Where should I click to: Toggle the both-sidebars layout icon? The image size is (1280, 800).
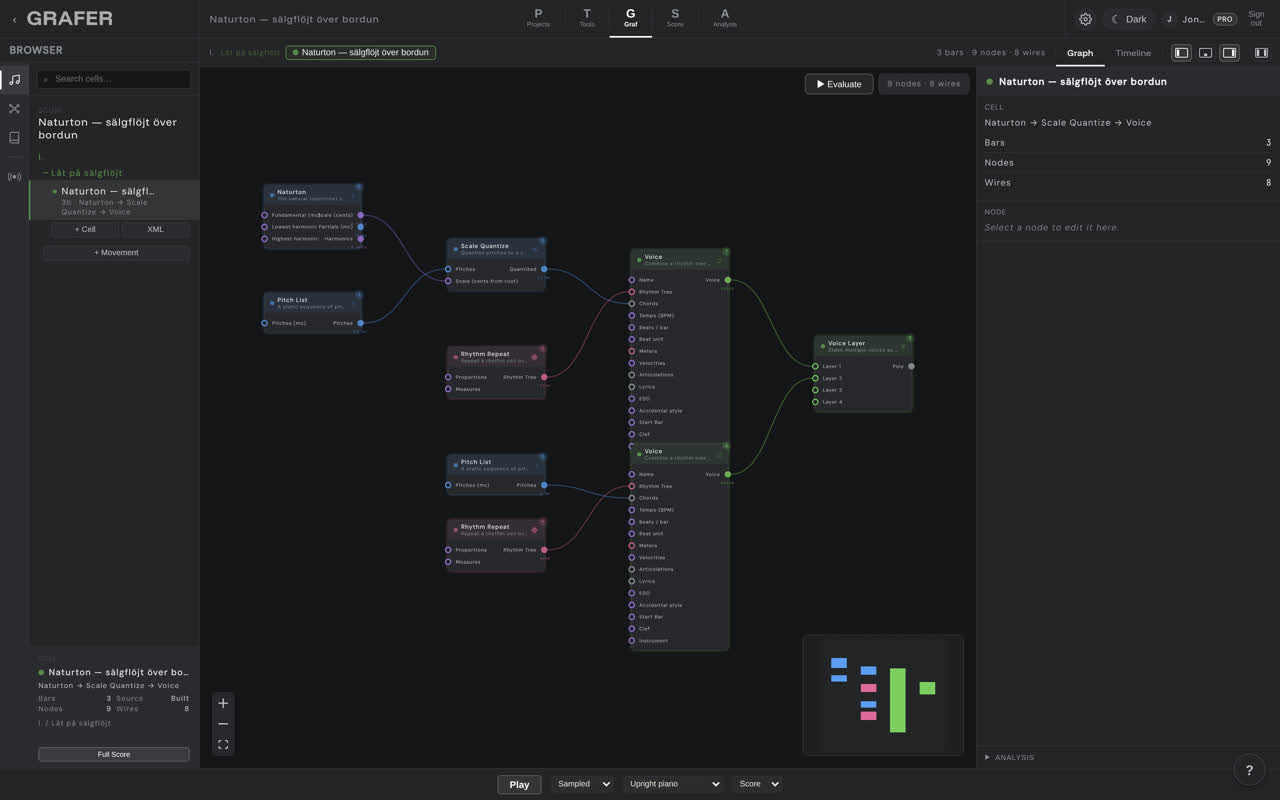[1261, 53]
